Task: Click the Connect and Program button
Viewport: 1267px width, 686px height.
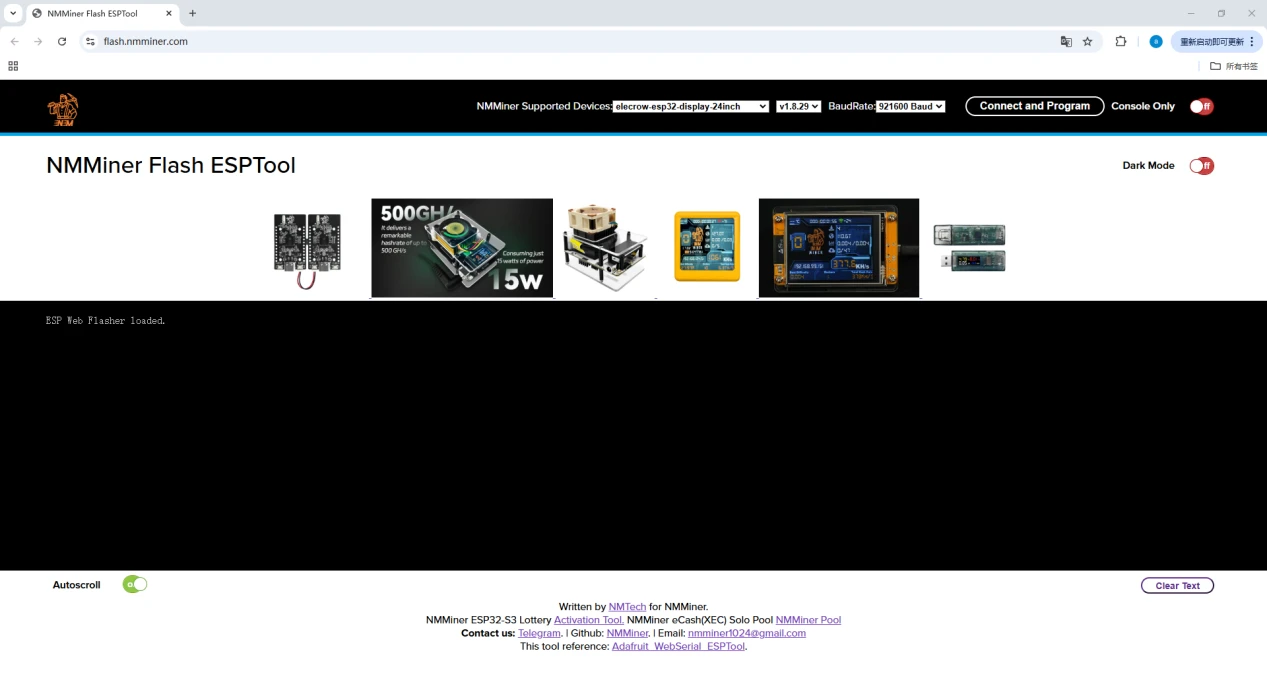Action: click(1034, 106)
